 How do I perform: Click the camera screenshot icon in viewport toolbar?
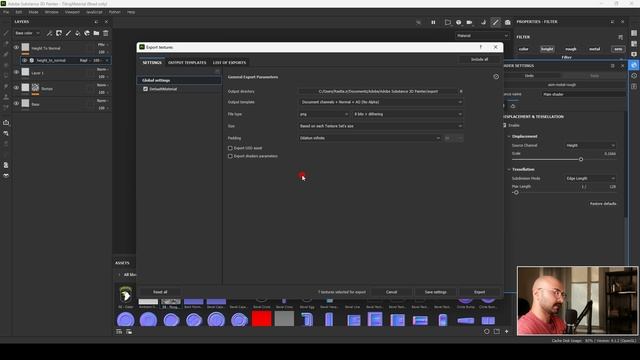point(507,22)
